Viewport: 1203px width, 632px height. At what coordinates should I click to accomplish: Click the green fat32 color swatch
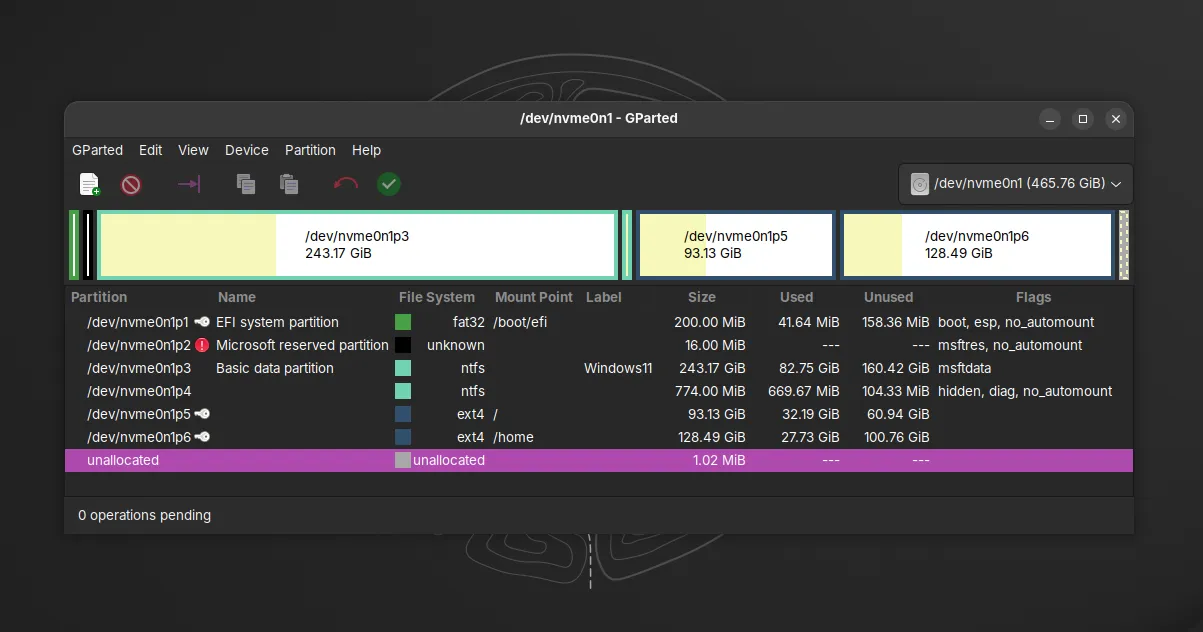(403, 322)
